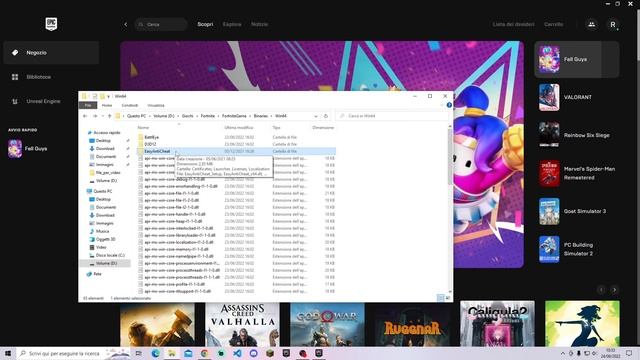The width and height of the screenshot is (640, 360).
Task: Open Musica in navigation pane
Action: pos(102,231)
